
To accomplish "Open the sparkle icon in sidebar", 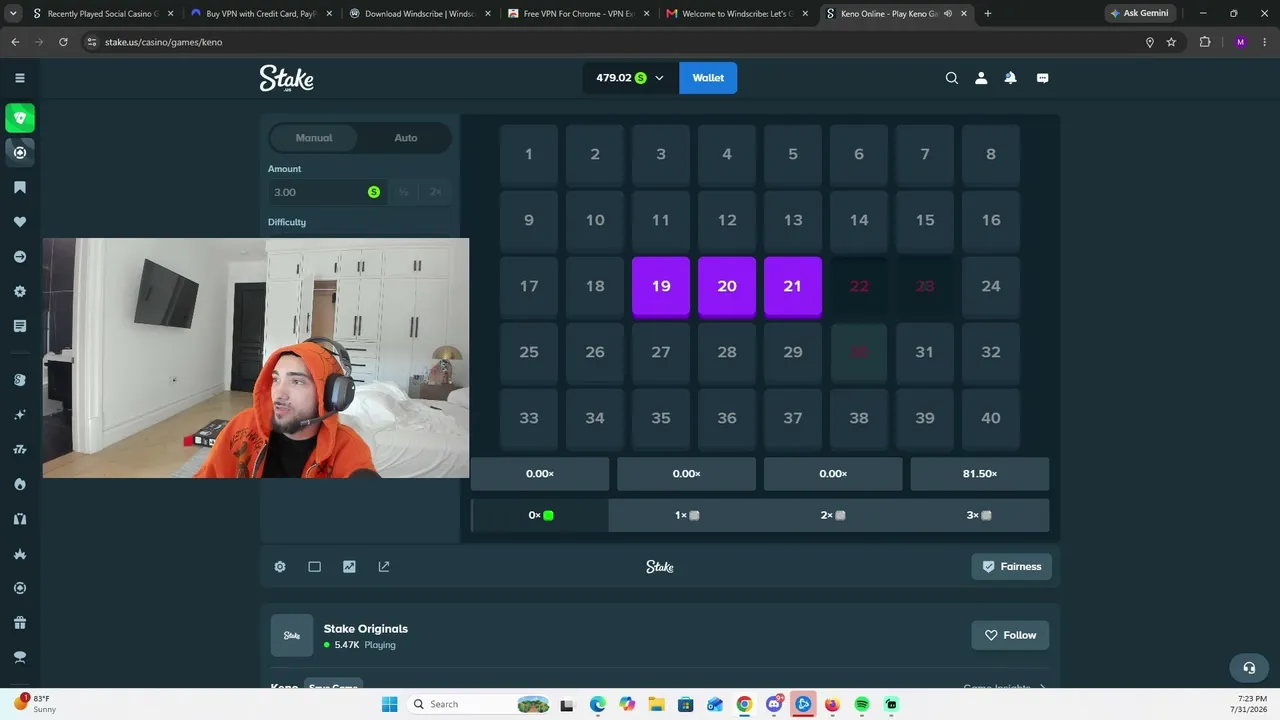I will coord(20,414).
